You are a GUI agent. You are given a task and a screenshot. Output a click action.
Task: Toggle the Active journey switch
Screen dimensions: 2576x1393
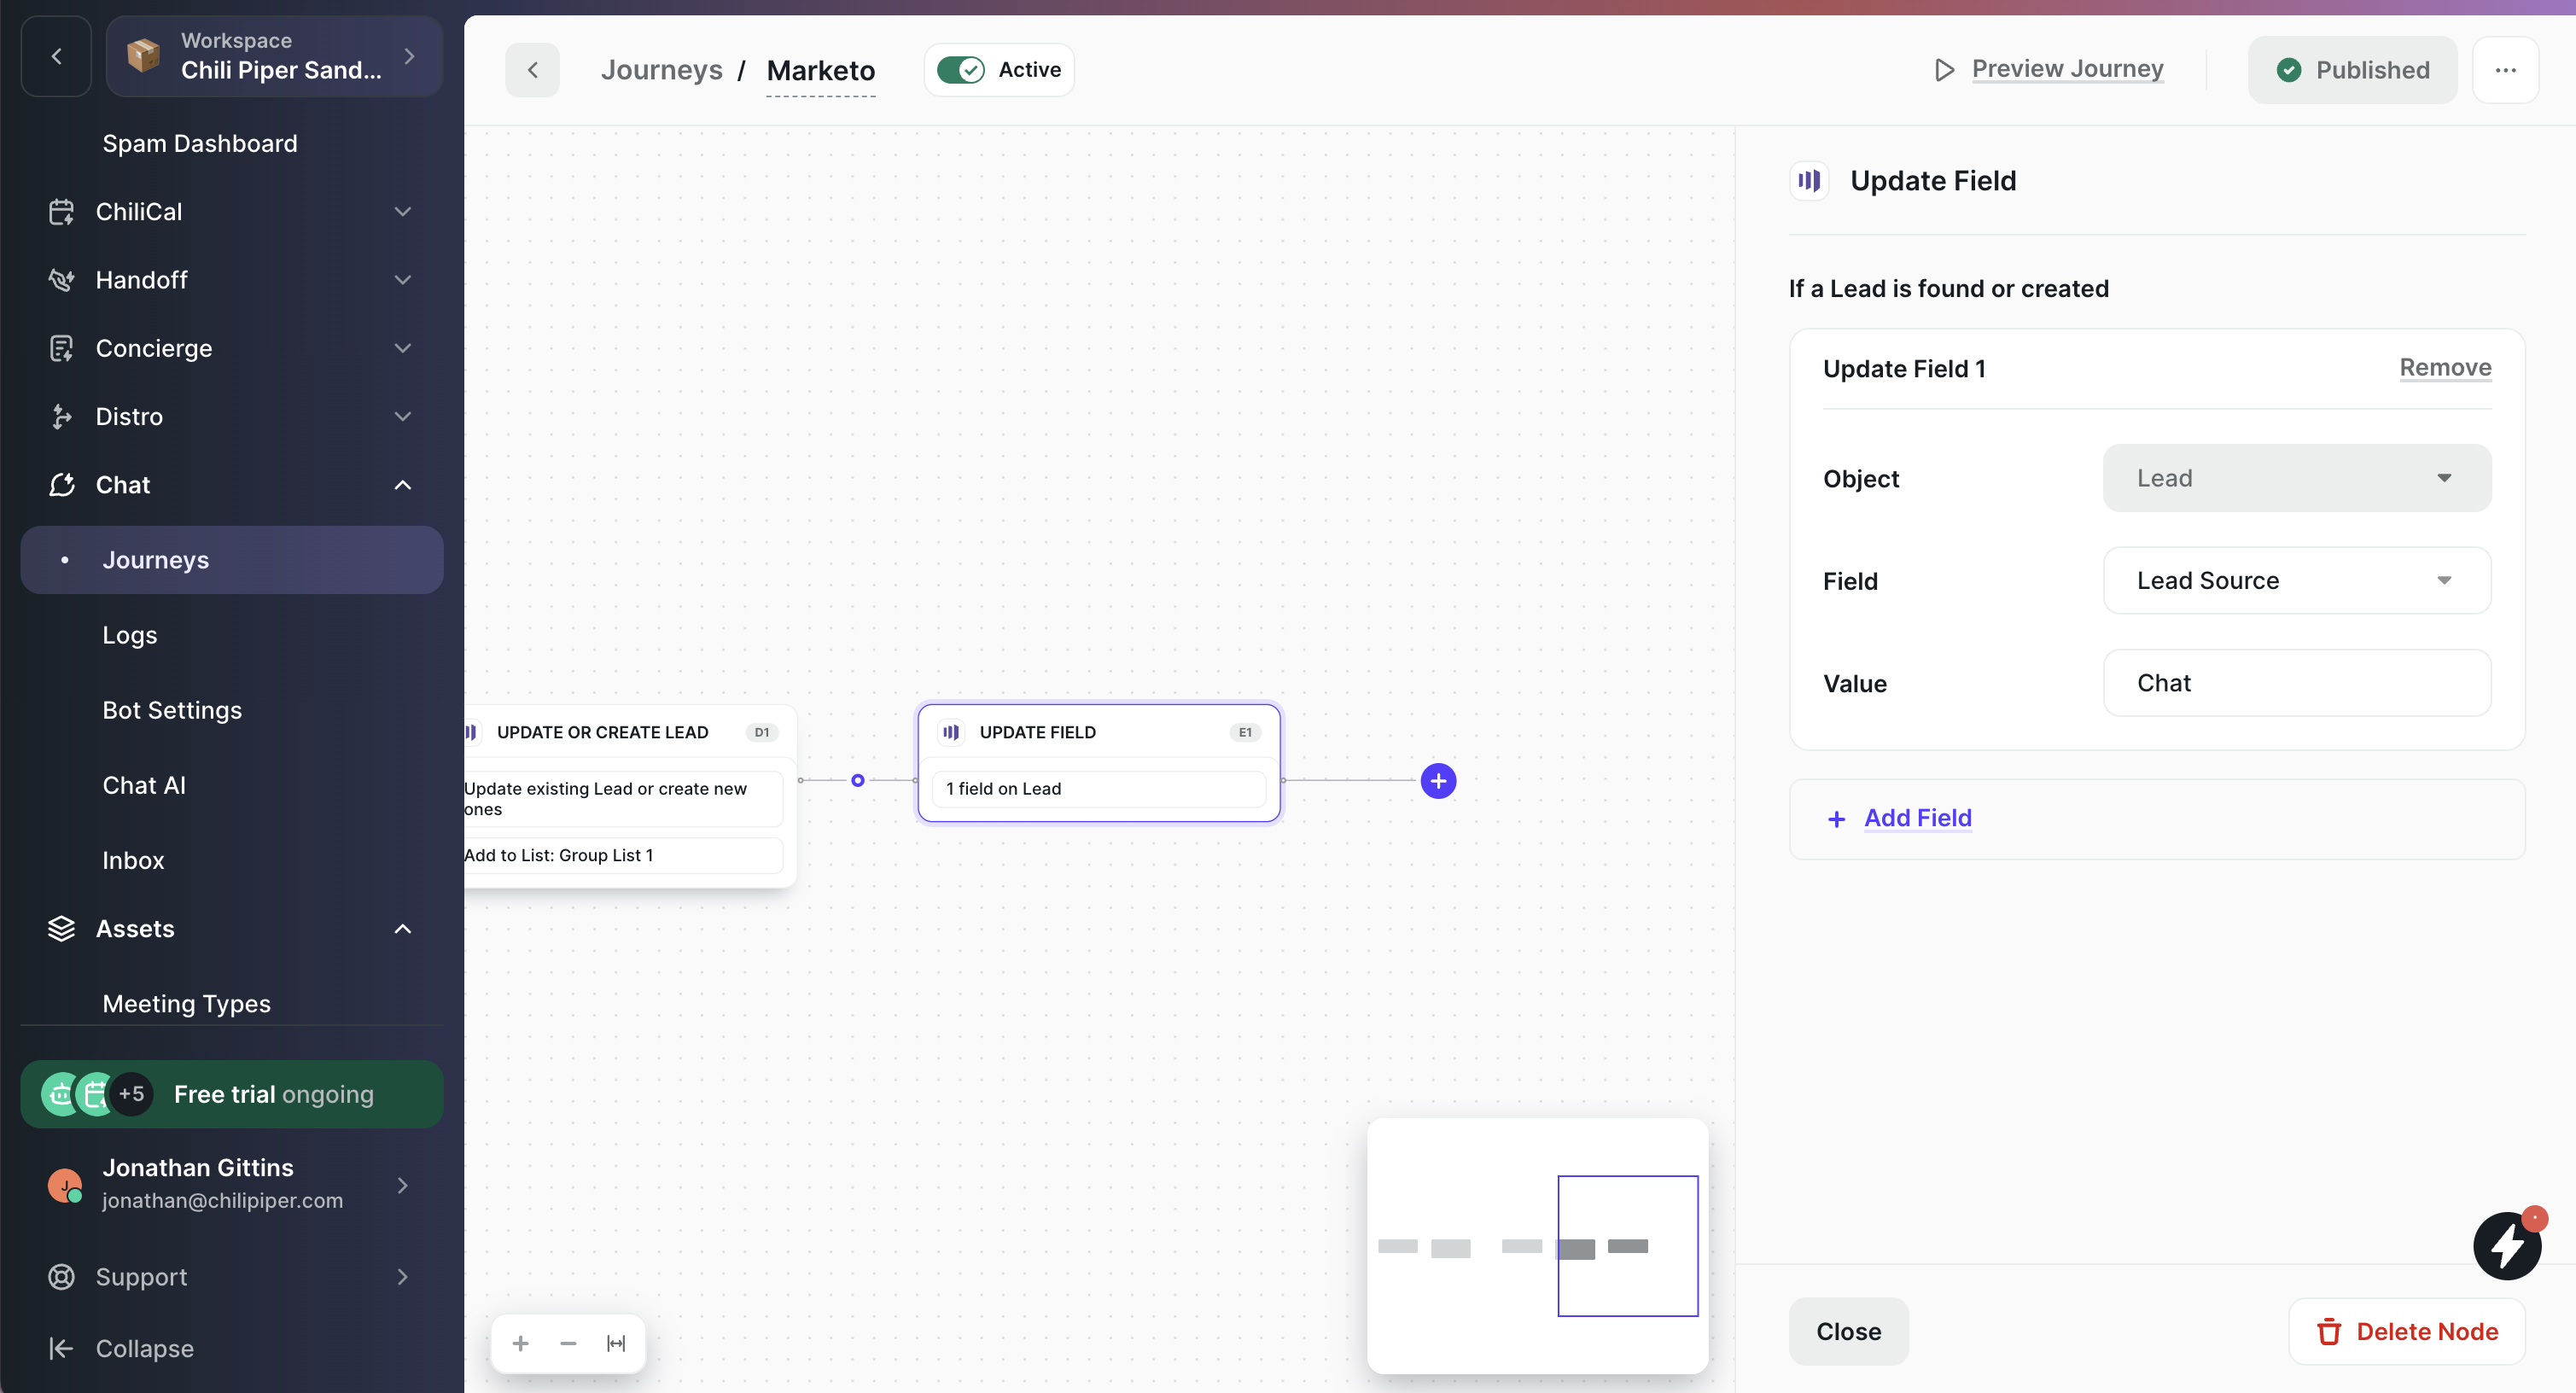pyautogui.click(x=961, y=70)
